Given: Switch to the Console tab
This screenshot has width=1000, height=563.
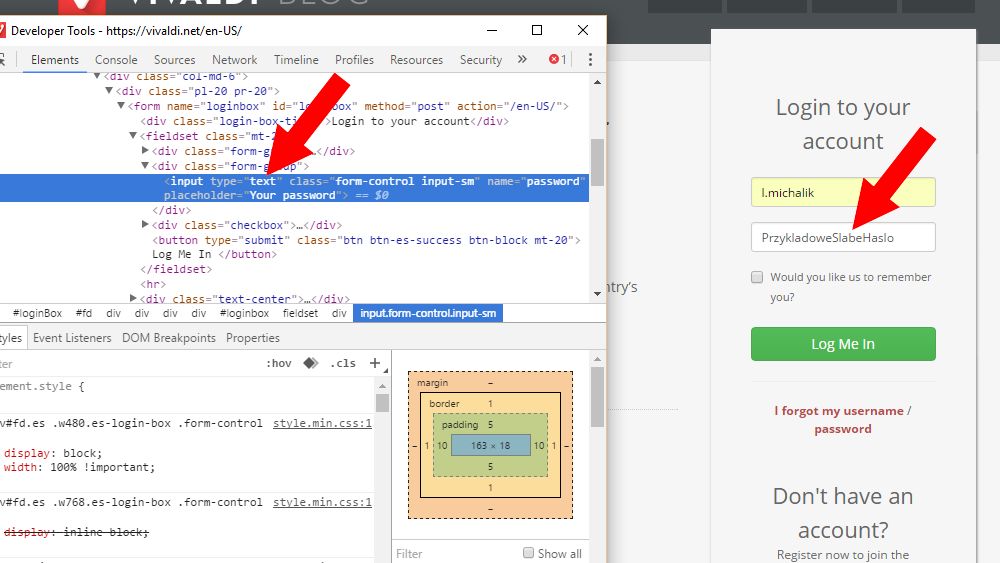Looking at the screenshot, I should [x=116, y=59].
